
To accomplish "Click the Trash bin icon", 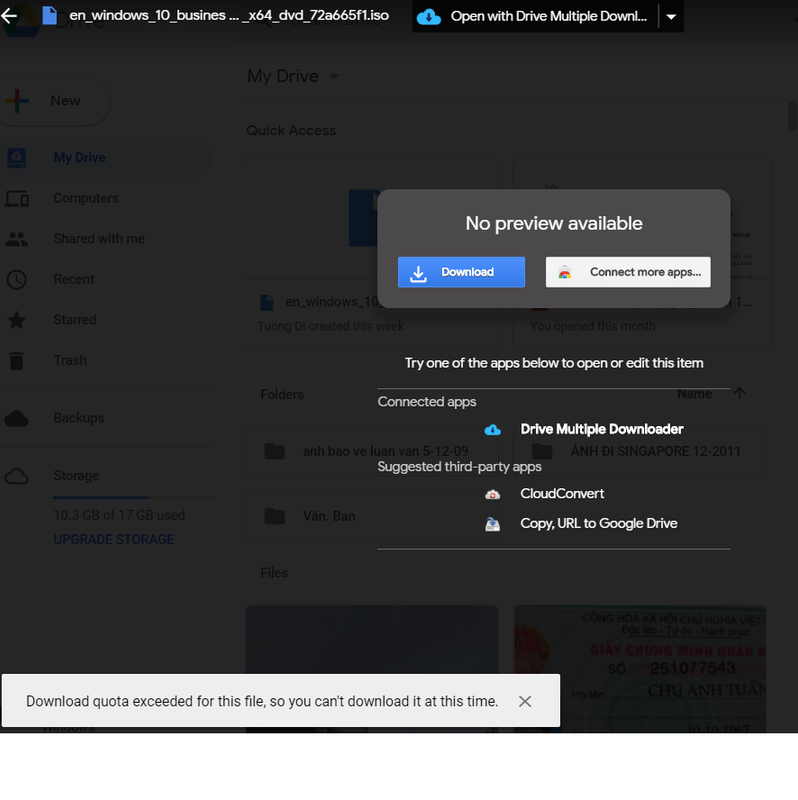I will point(17,361).
